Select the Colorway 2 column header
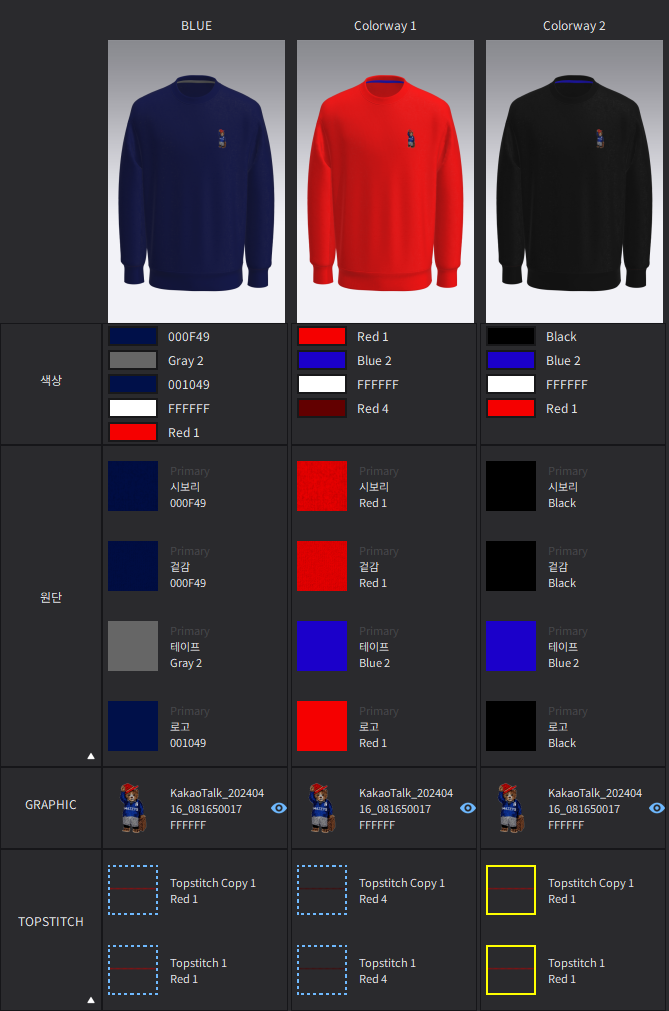Screen dimensions: 669x1011 tap(574, 26)
